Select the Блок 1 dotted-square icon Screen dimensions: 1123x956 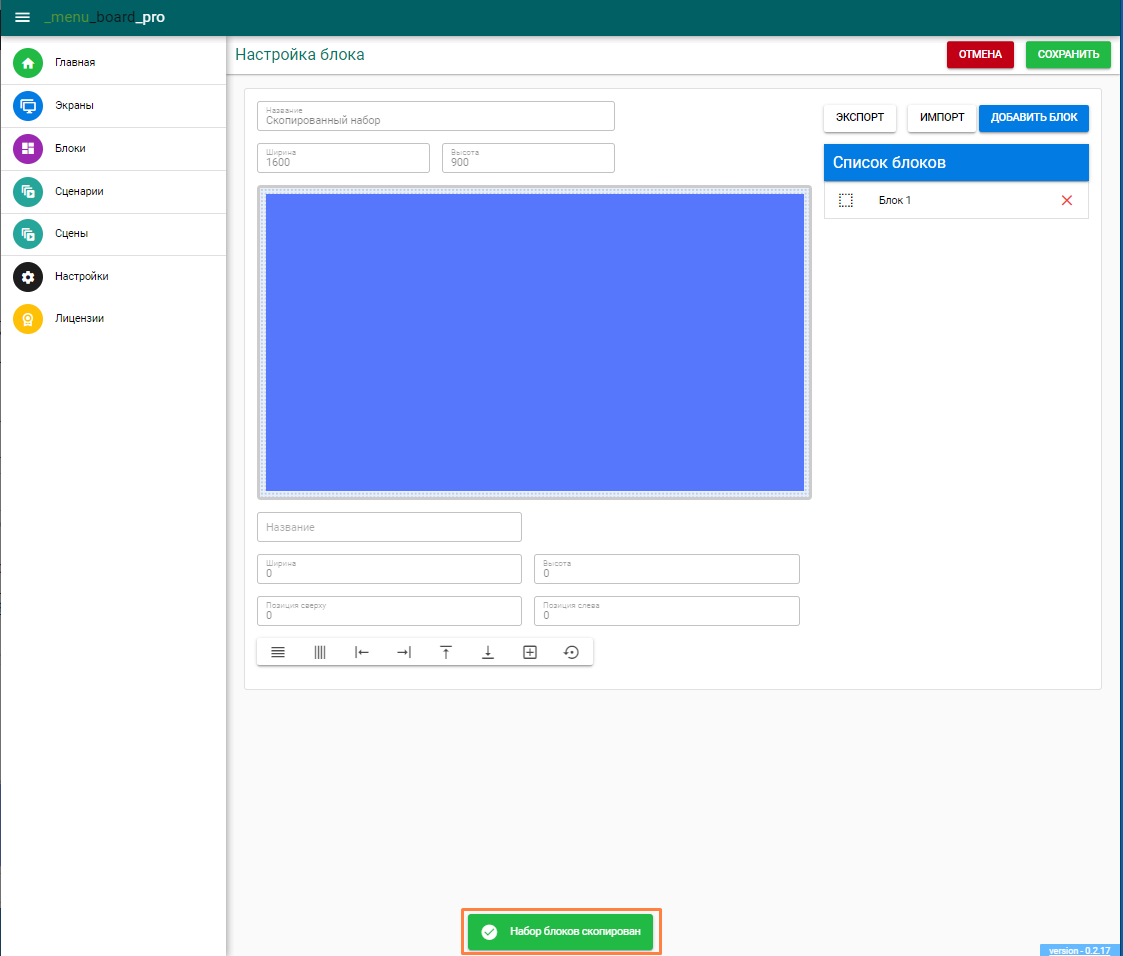click(846, 200)
